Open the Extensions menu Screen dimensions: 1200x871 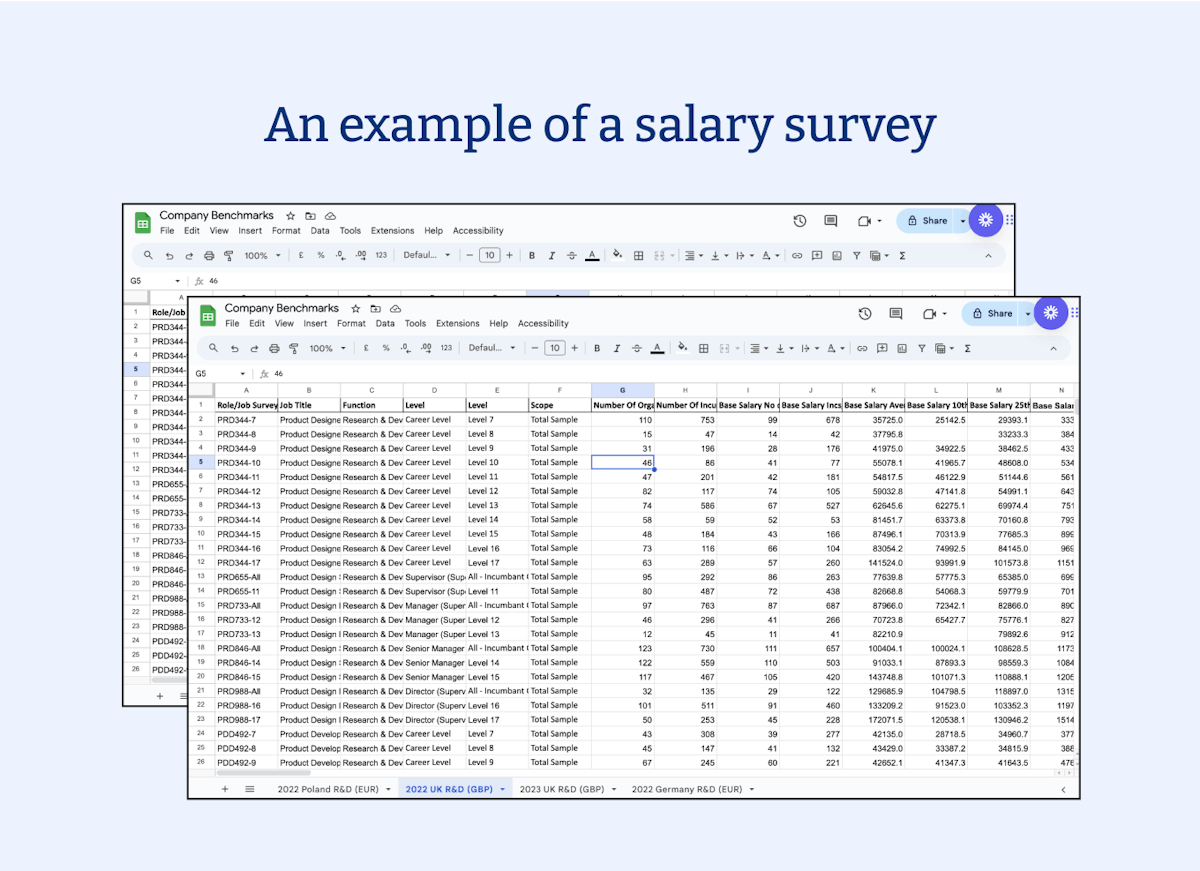[x=457, y=323]
